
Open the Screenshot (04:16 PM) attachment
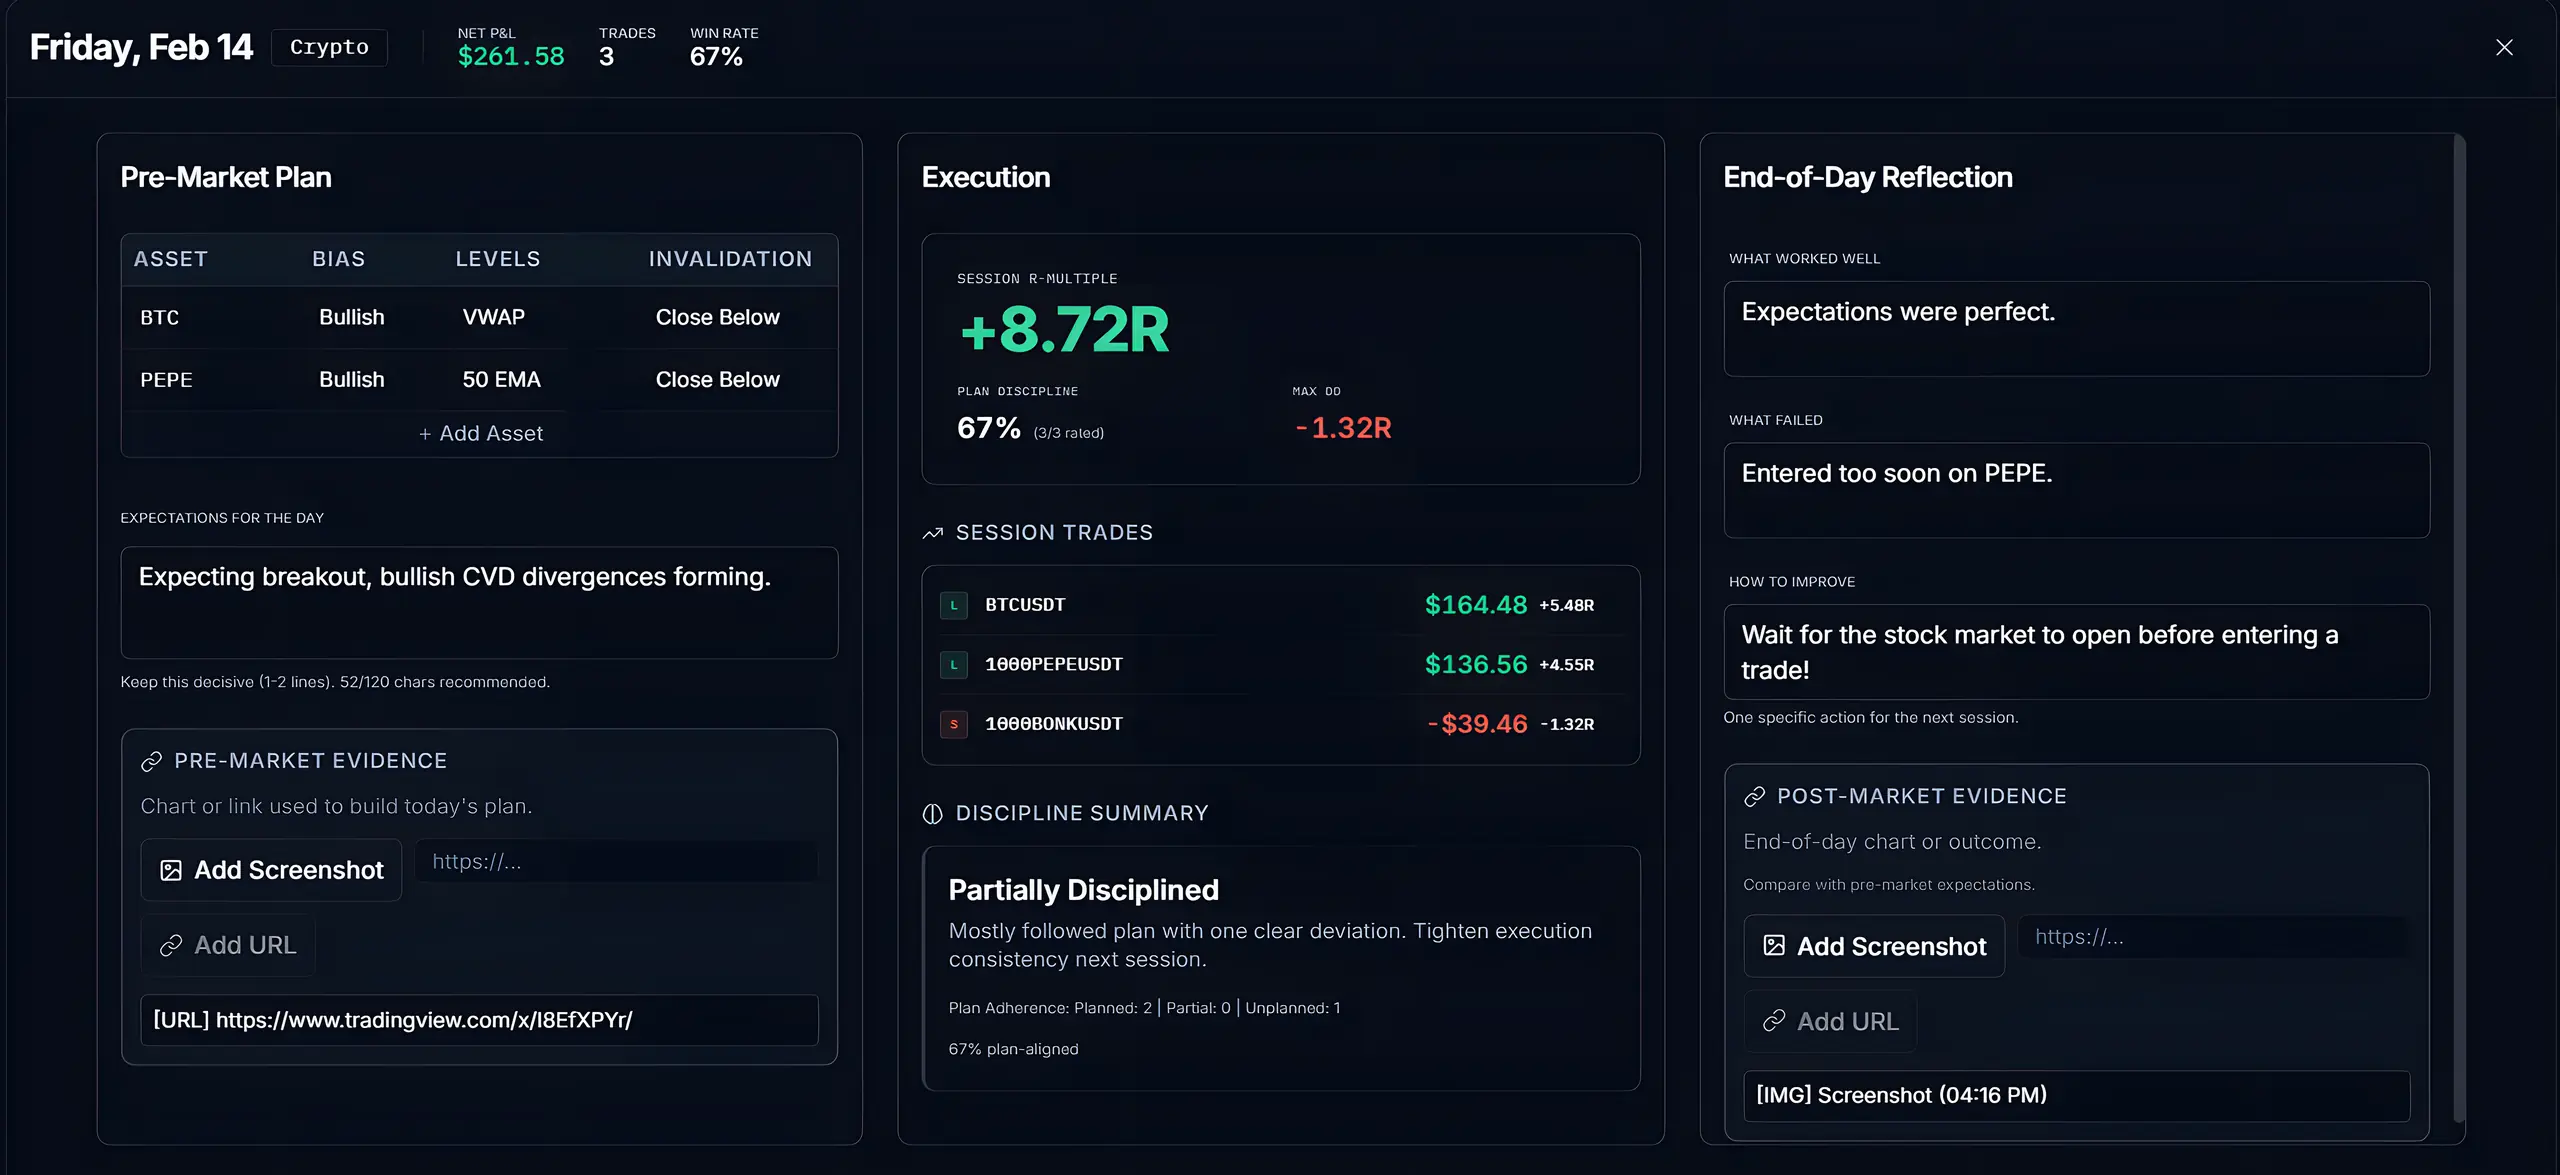tap(2076, 1095)
